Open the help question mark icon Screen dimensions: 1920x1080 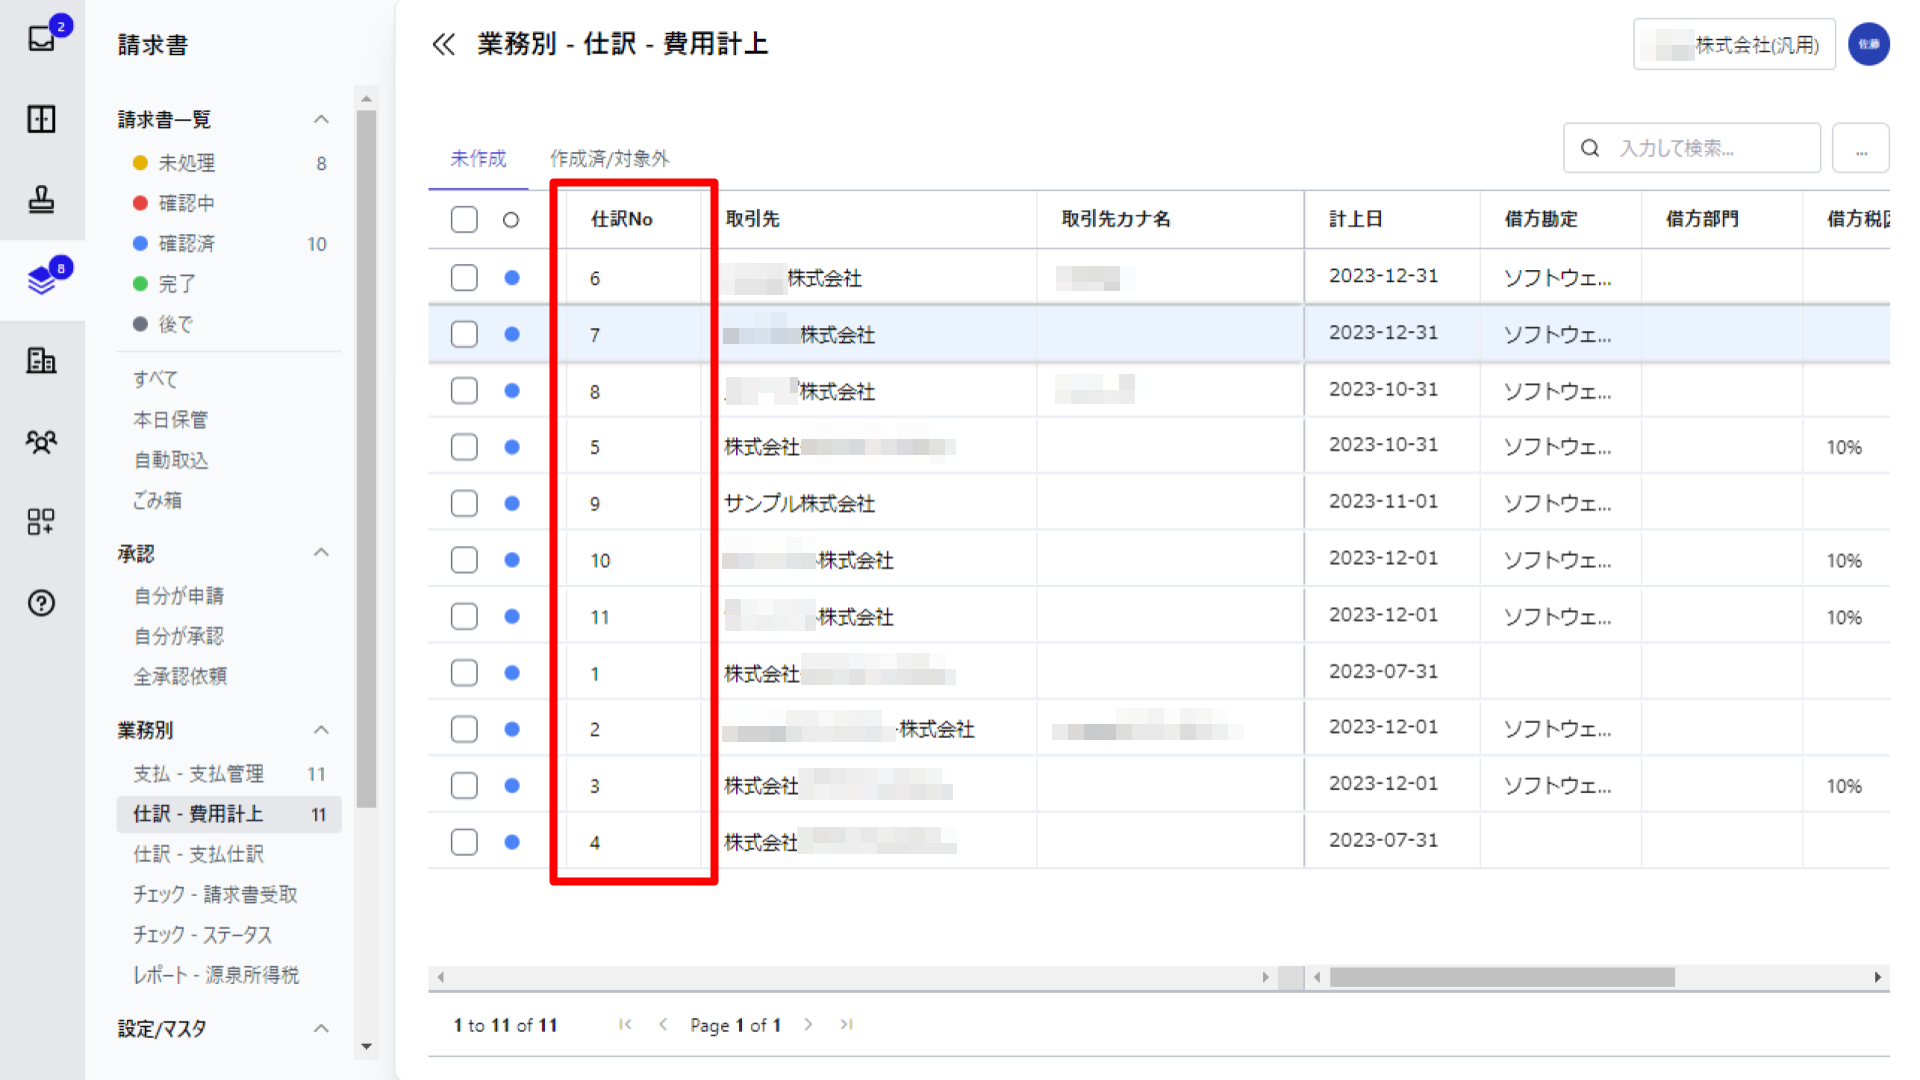click(x=41, y=603)
